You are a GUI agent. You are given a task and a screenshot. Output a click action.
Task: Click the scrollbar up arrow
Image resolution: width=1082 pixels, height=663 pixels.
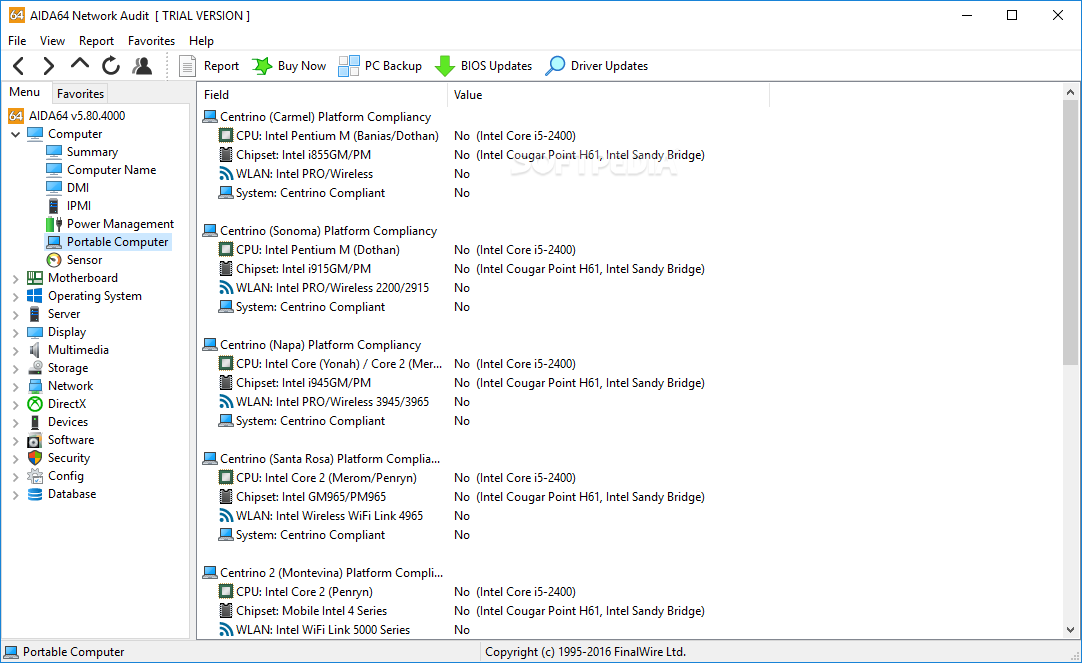pos(1070,92)
